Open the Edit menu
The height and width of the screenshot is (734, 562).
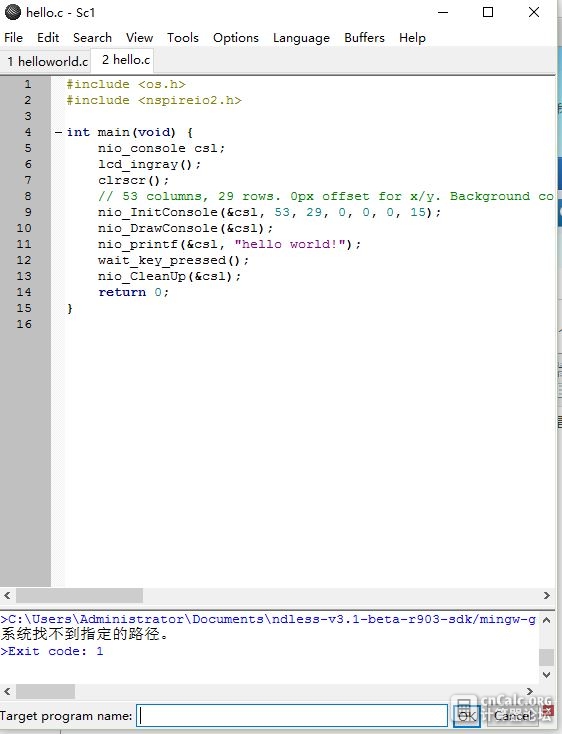[48, 37]
